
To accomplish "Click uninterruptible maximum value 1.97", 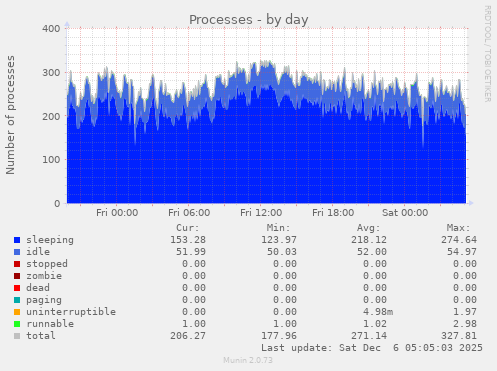I will coord(465,312).
